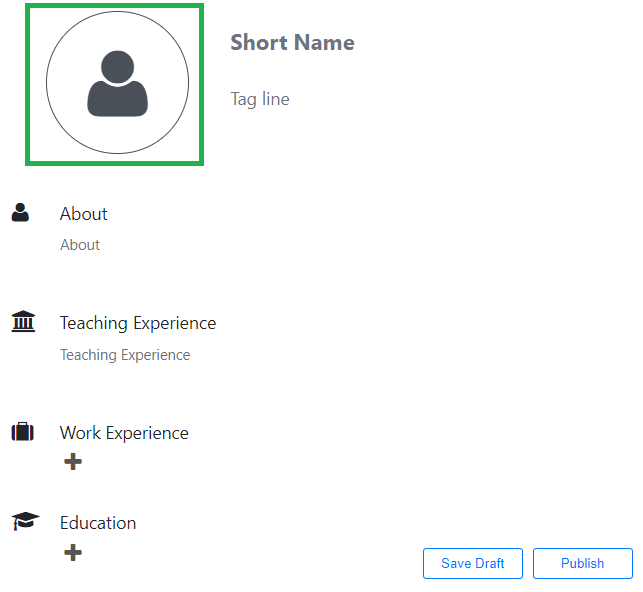This screenshot has width=643, height=592.
Task: Select the Work Experience section heading
Action: [124, 433]
